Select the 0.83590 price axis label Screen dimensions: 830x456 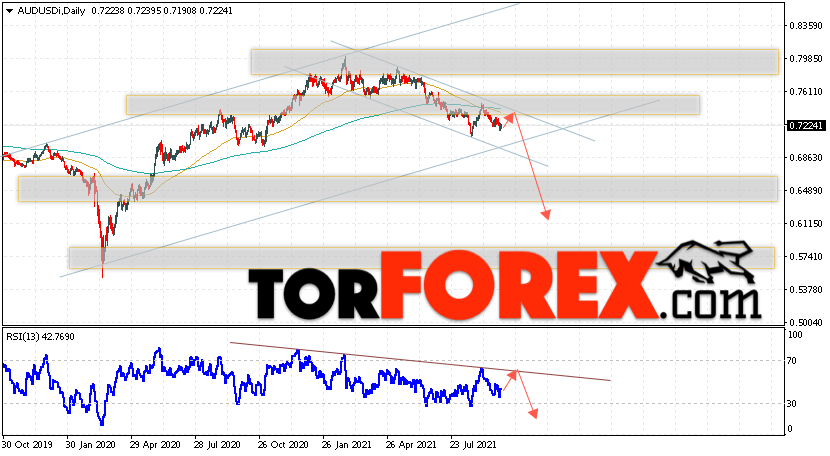coord(806,26)
